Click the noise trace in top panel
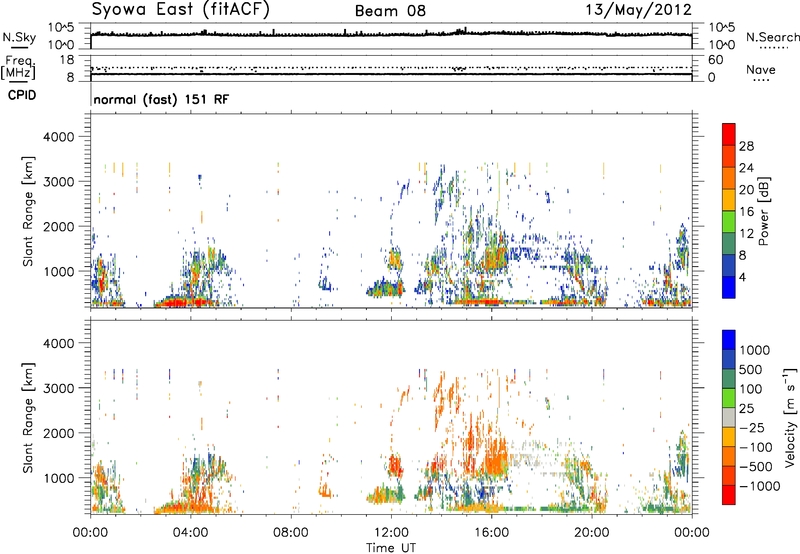This screenshot has width=800, height=554. tap(391, 34)
